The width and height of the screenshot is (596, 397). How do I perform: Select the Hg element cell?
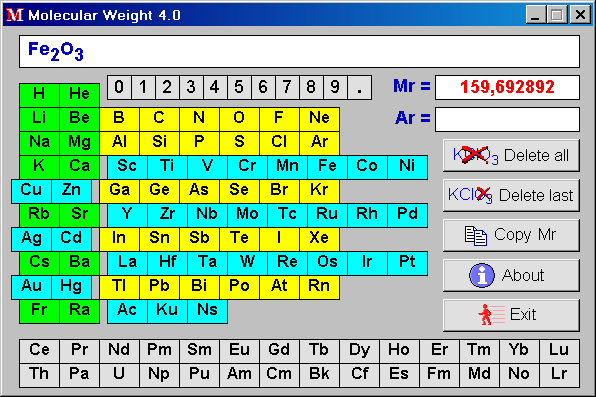(71, 287)
